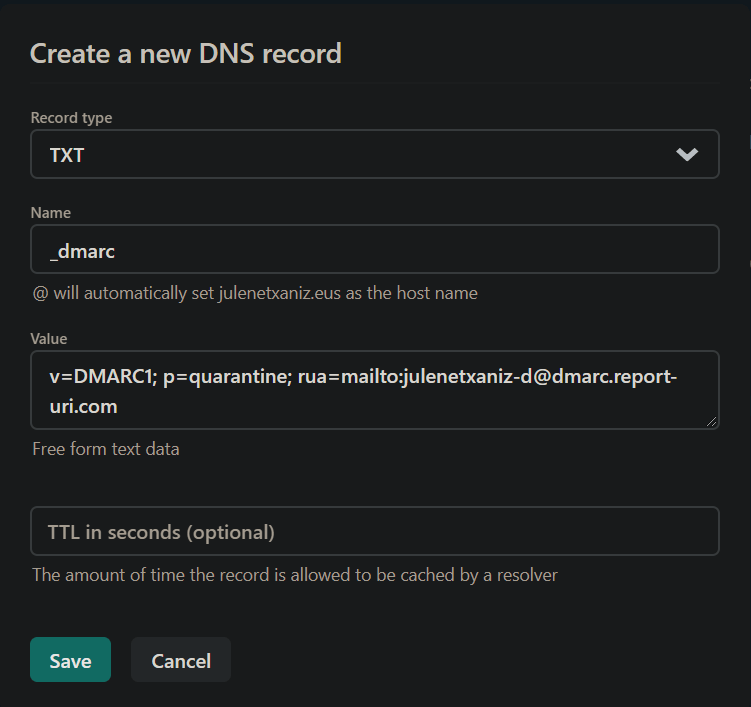Click the 'Name' field label
This screenshot has height=707, width=751.
coord(51,213)
